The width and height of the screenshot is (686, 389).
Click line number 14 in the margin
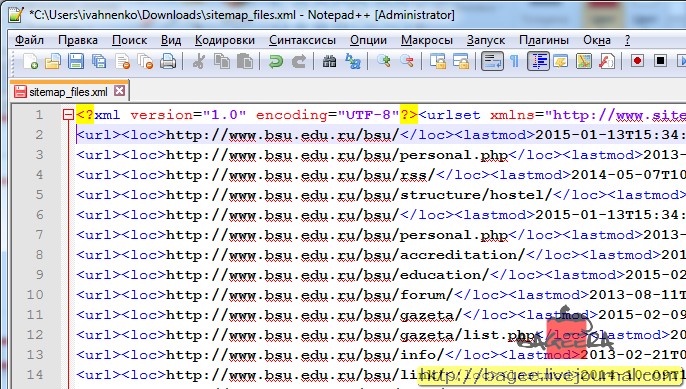coord(35,375)
